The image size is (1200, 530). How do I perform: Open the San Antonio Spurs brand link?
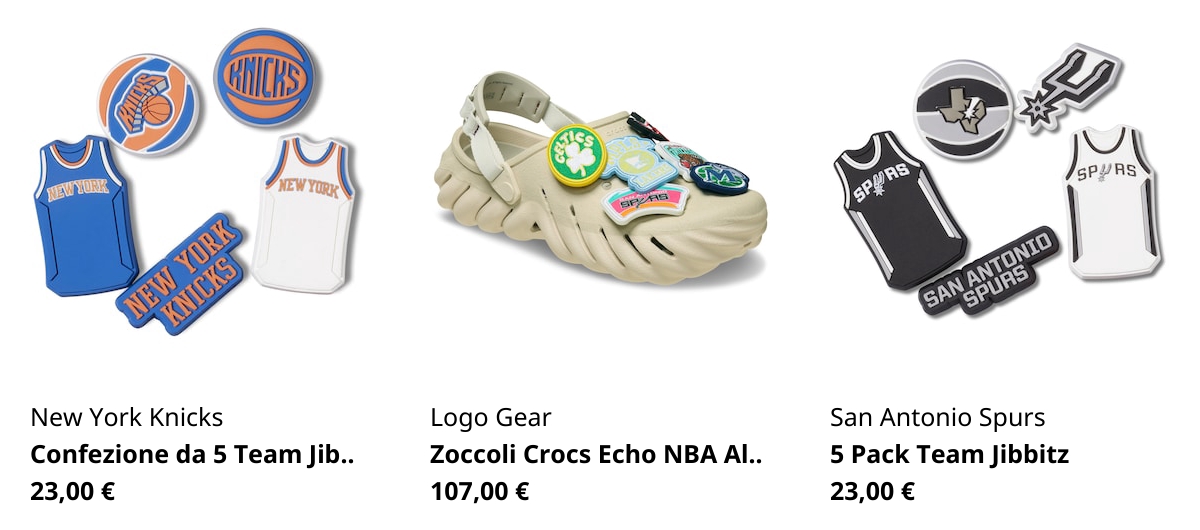[938, 417]
